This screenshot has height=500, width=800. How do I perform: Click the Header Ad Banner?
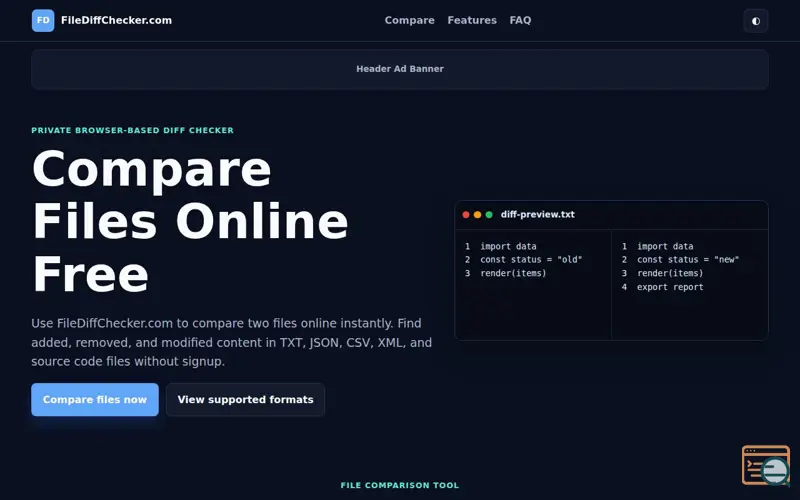(400, 69)
